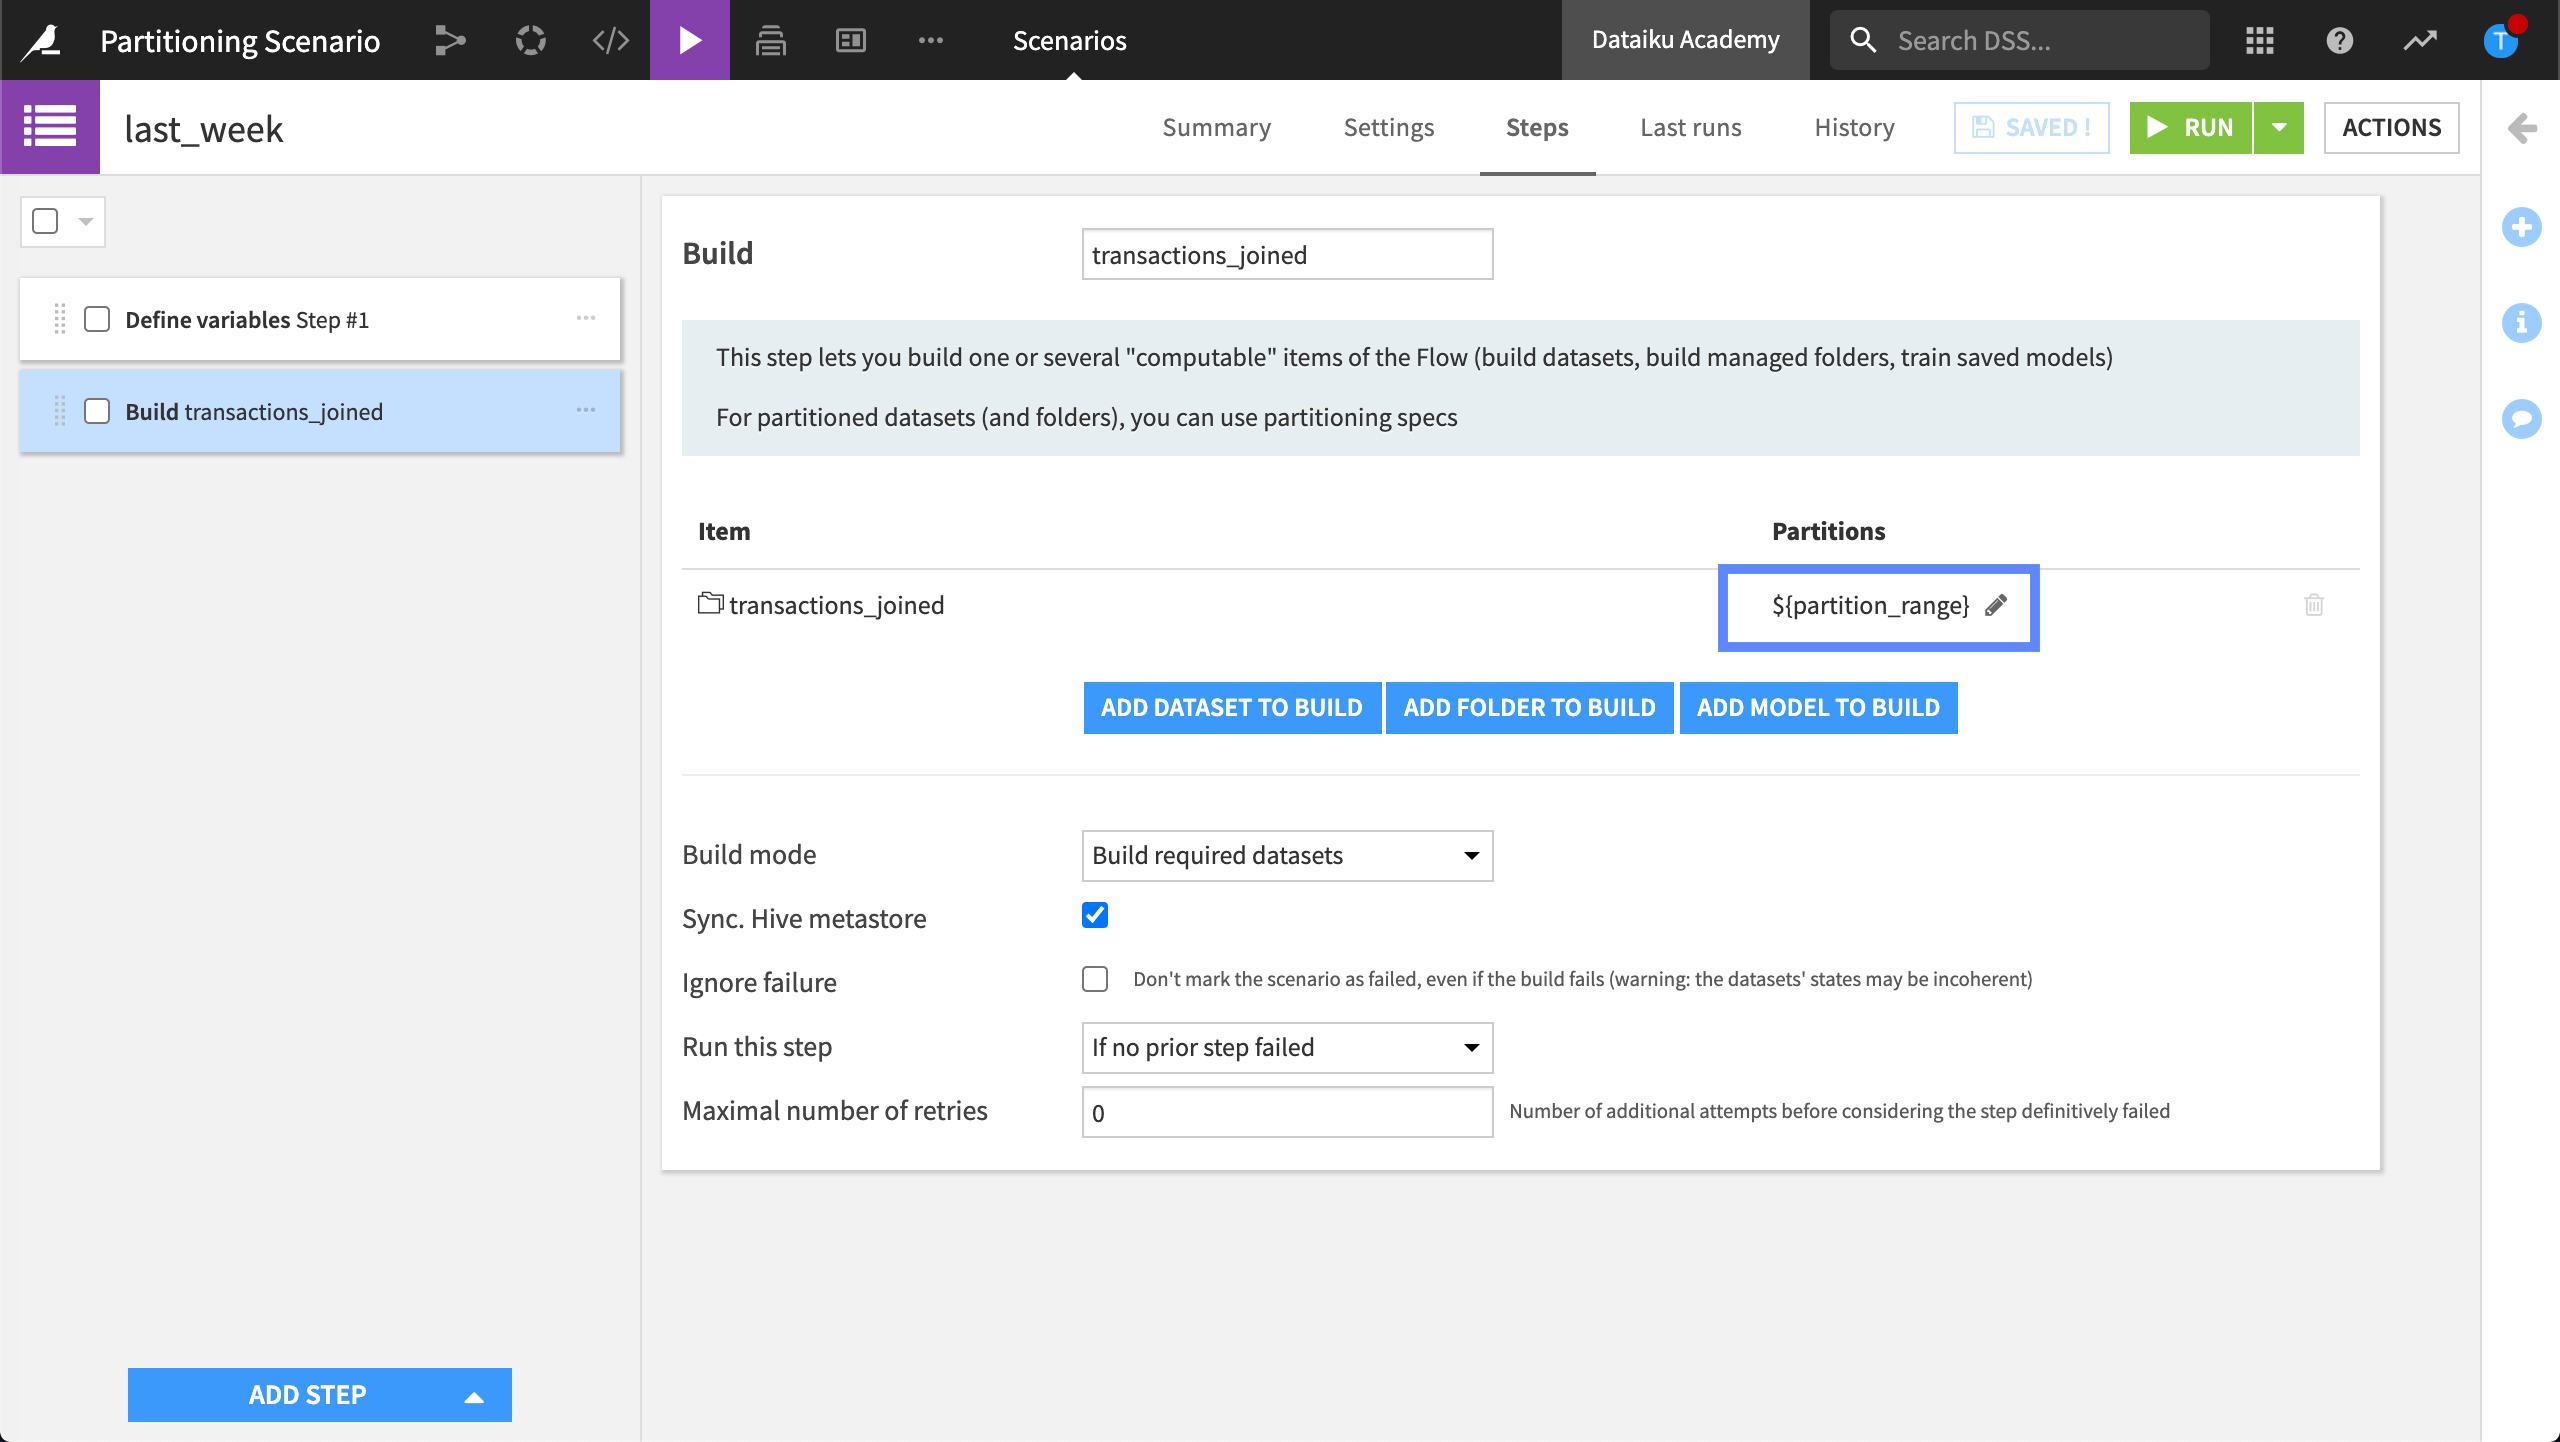The width and height of the screenshot is (2560, 1442).
Task: Switch to the Last runs tab
Action: (1690, 128)
